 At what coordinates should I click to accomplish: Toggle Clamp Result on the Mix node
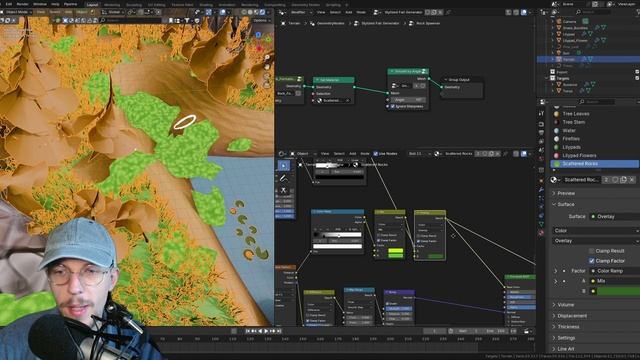coord(379,235)
